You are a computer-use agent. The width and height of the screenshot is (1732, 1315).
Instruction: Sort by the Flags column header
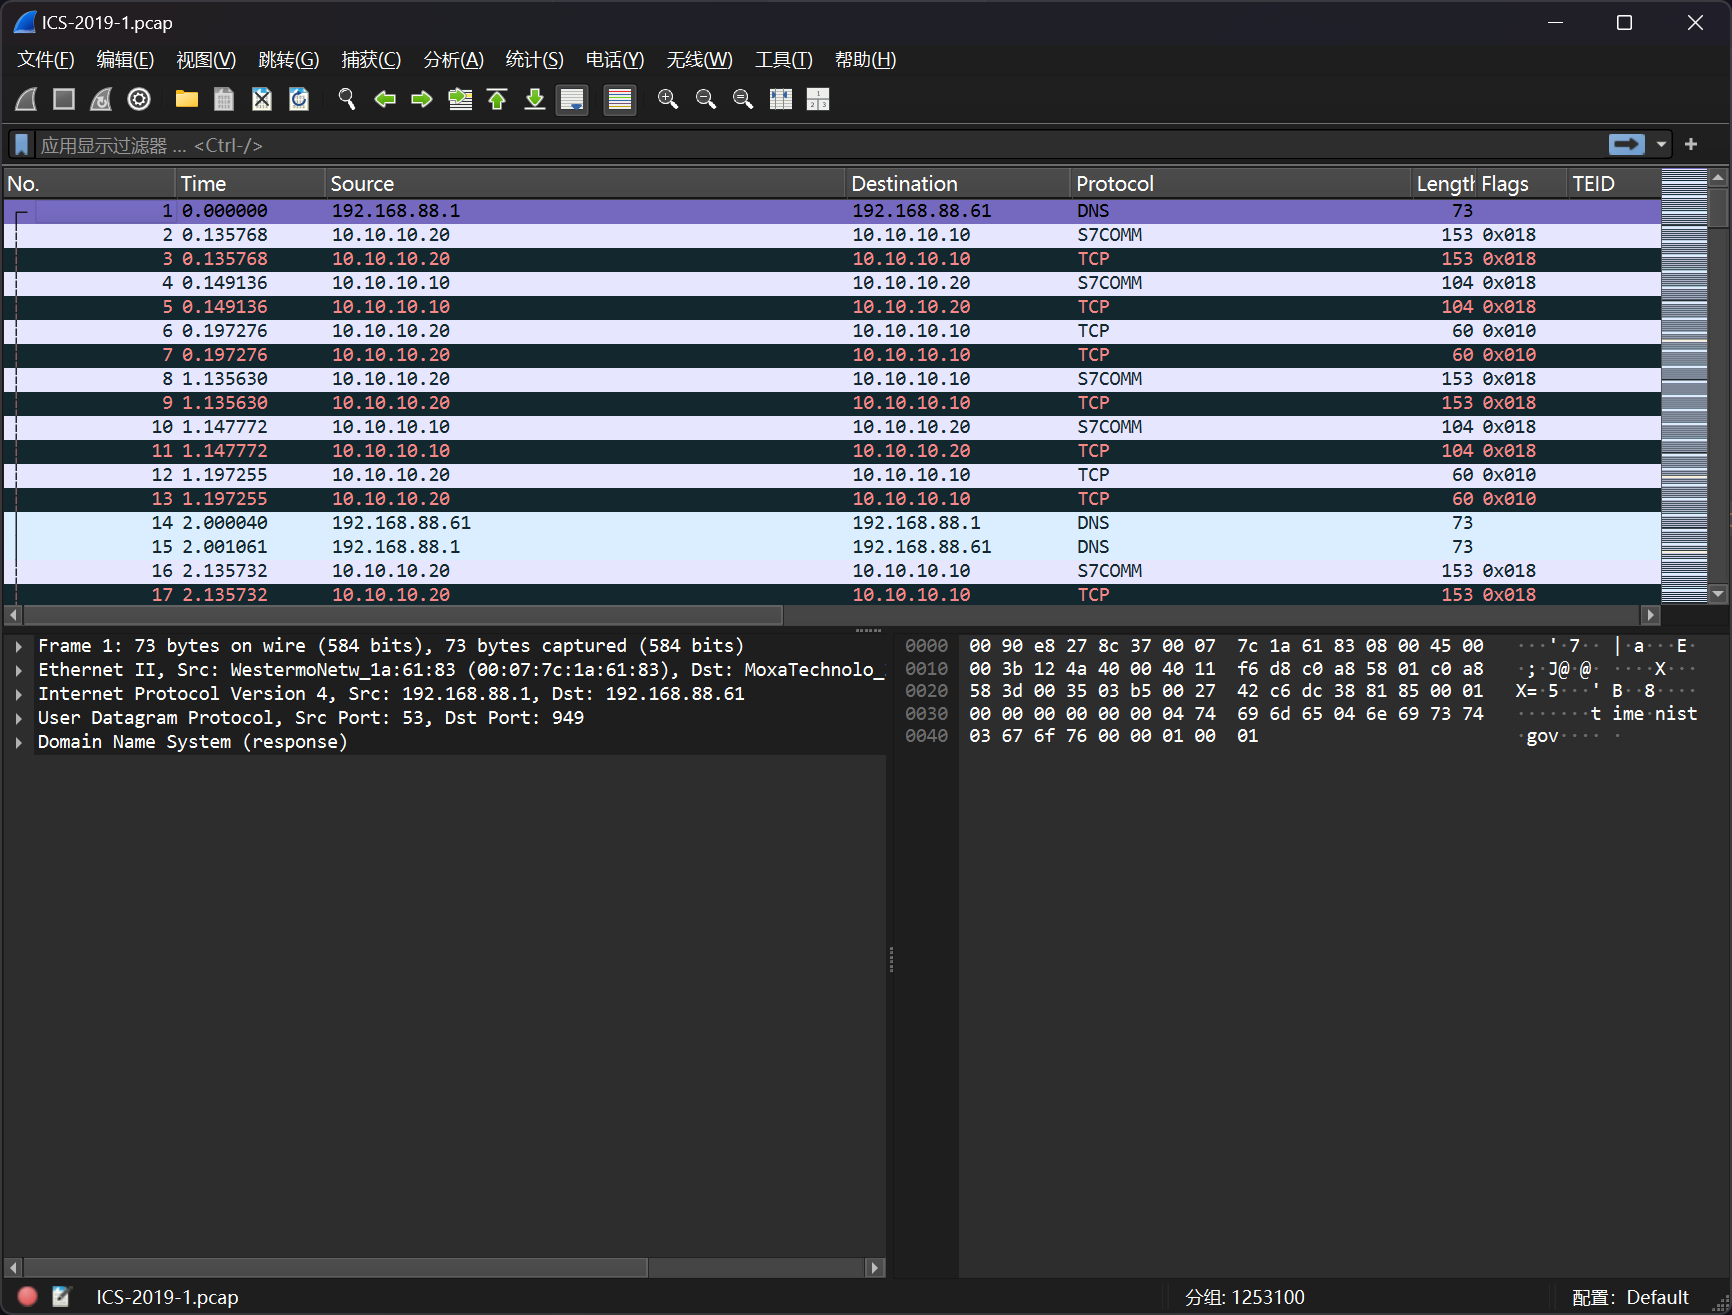point(1520,184)
